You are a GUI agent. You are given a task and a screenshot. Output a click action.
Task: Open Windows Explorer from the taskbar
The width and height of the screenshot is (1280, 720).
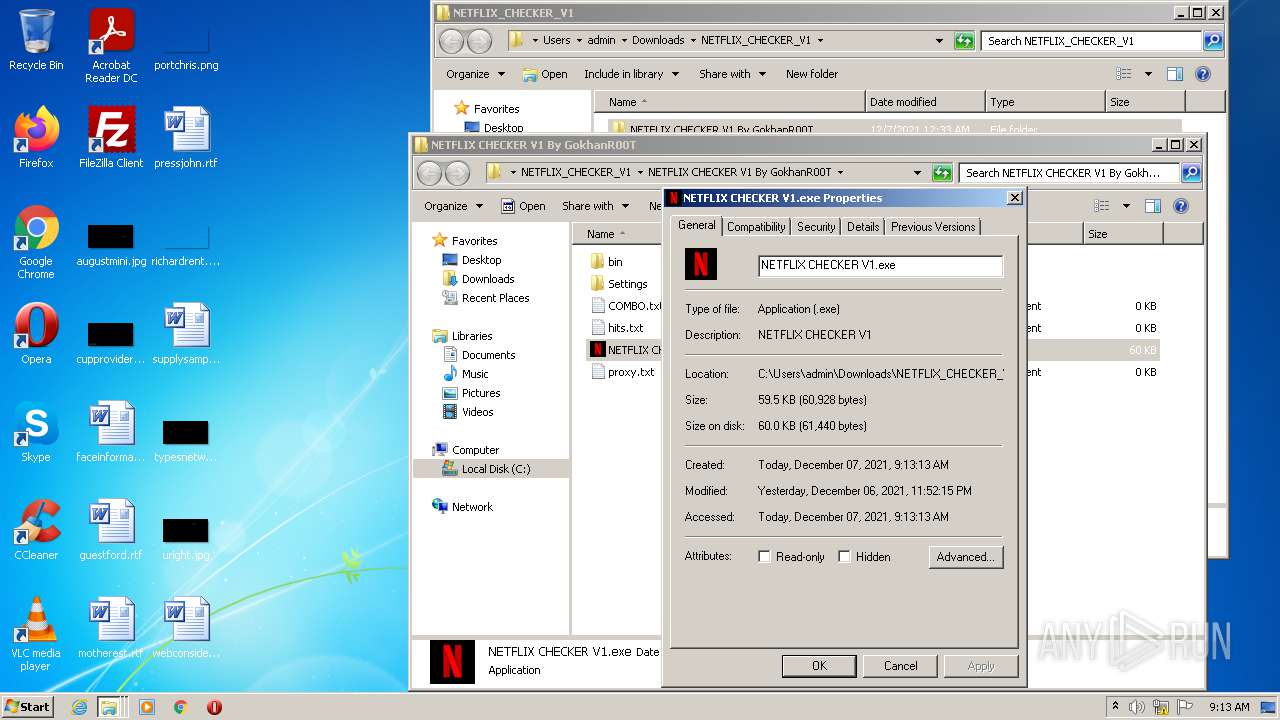[x=108, y=707]
